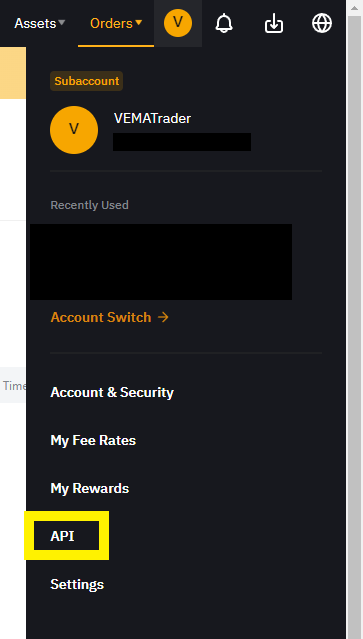Click the redacted email under VEMATrader
The width and height of the screenshot is (363, 639).
click(182, 142)
